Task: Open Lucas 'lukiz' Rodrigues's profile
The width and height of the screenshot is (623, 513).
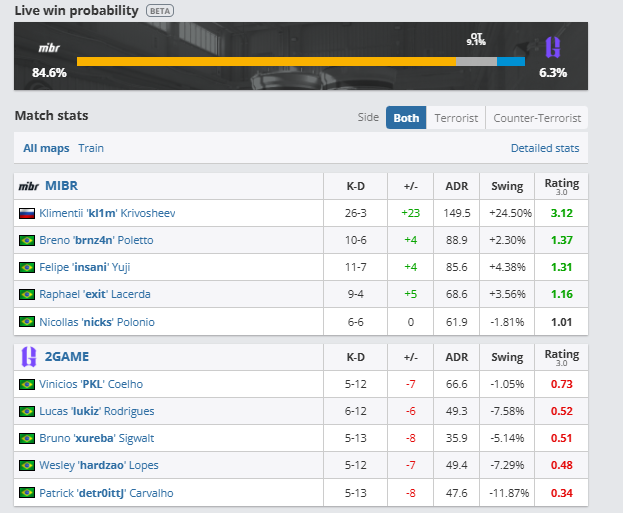Action: (x=97, y=411)
